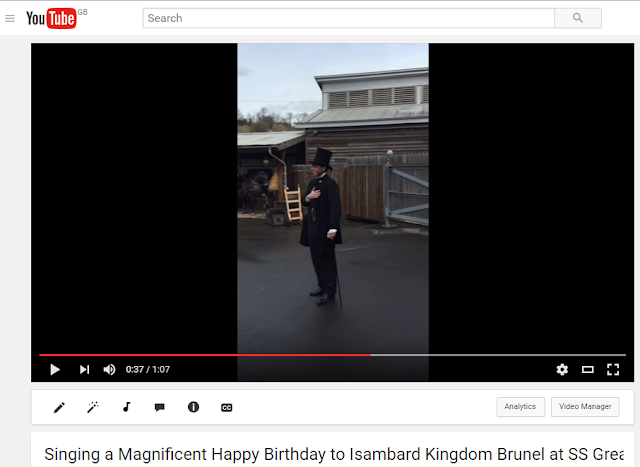Image resolution: width=640 pixels, height=467 pixels.
Task: Open the Annotations speech bubble tool
Action: click(x=160, y=407)
